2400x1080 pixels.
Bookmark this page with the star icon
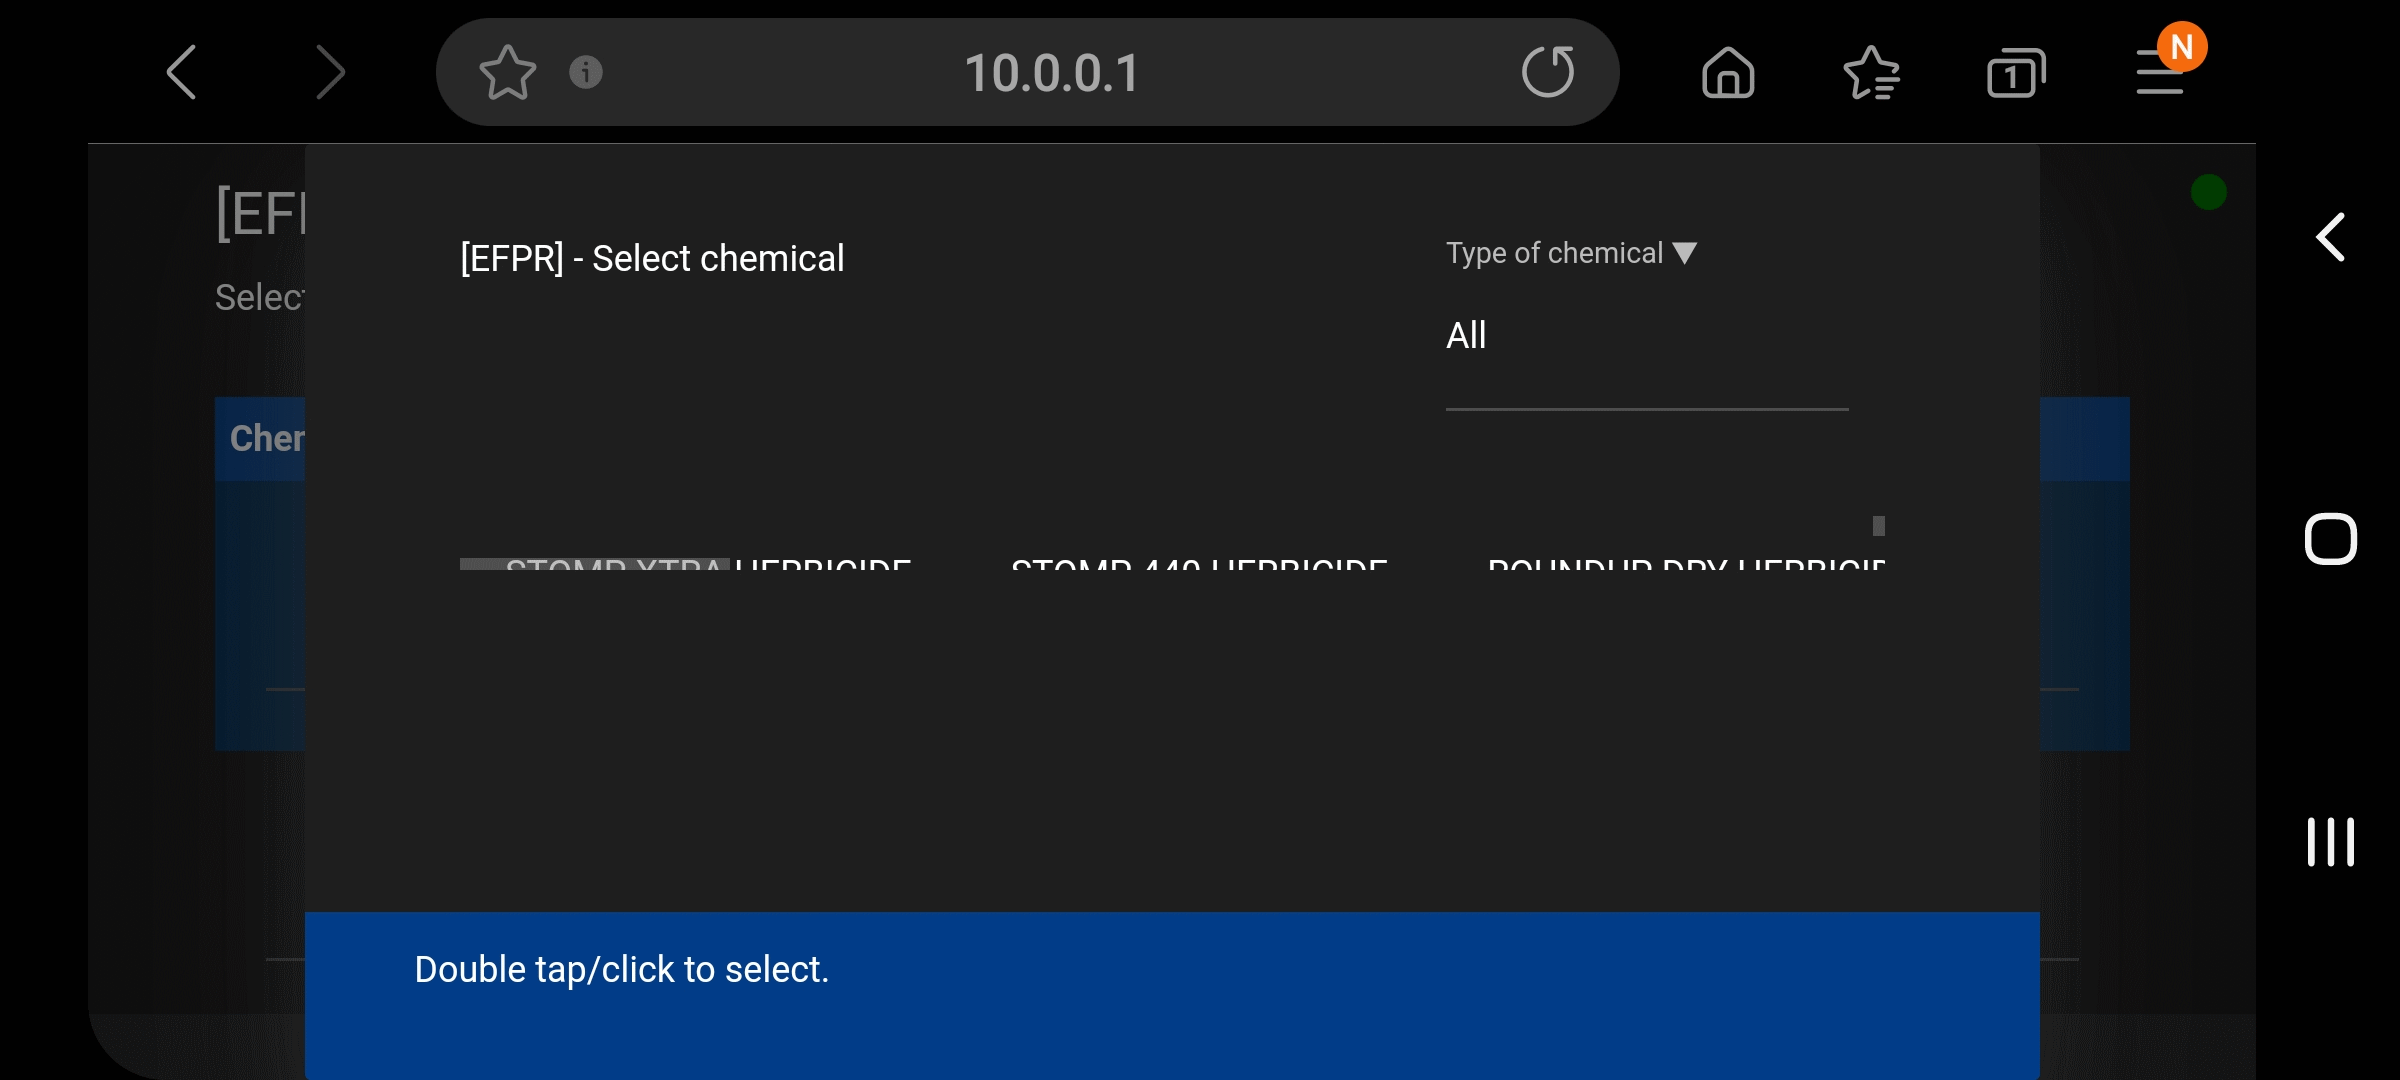click(x=507, y=72)
